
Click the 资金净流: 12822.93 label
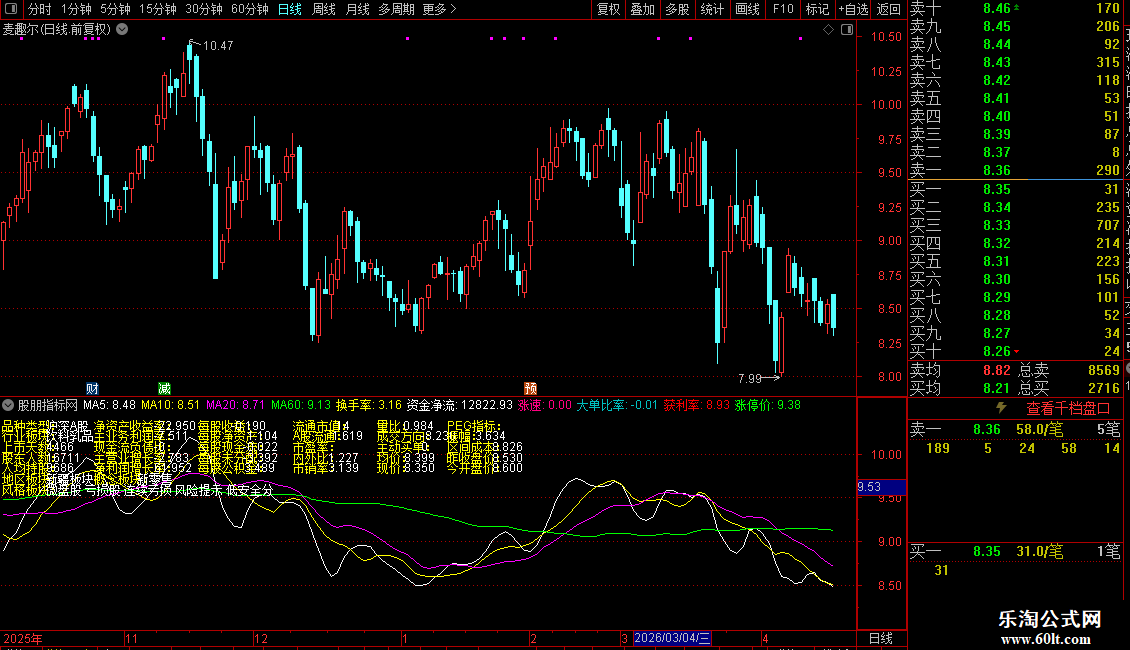click(x=460, y=405)
